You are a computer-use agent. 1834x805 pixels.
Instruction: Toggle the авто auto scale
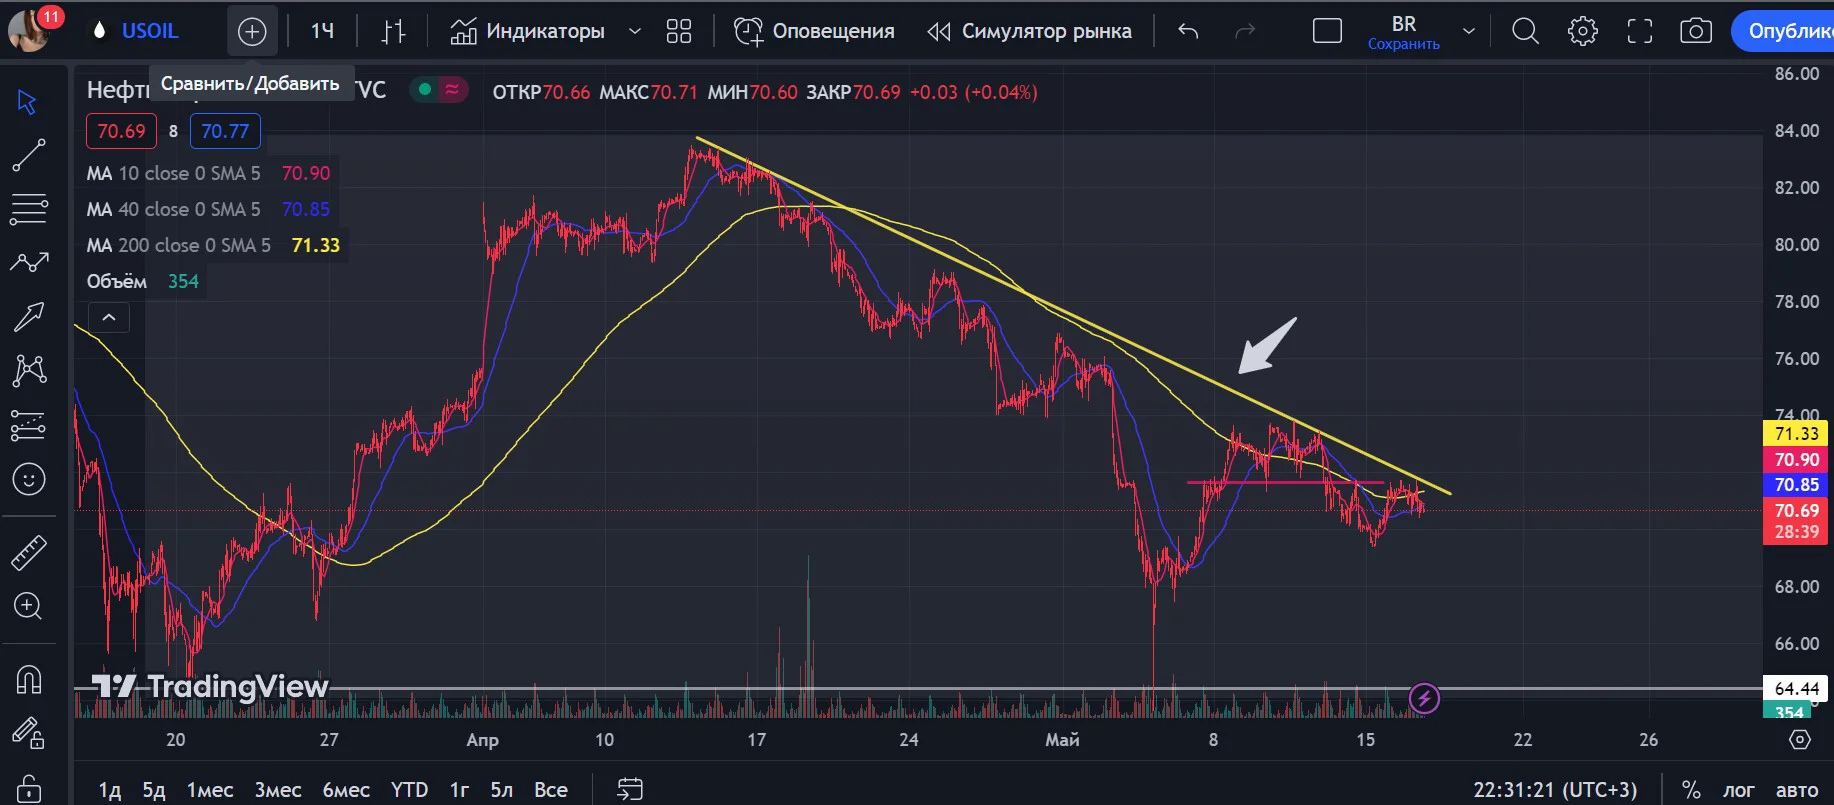1797,790
